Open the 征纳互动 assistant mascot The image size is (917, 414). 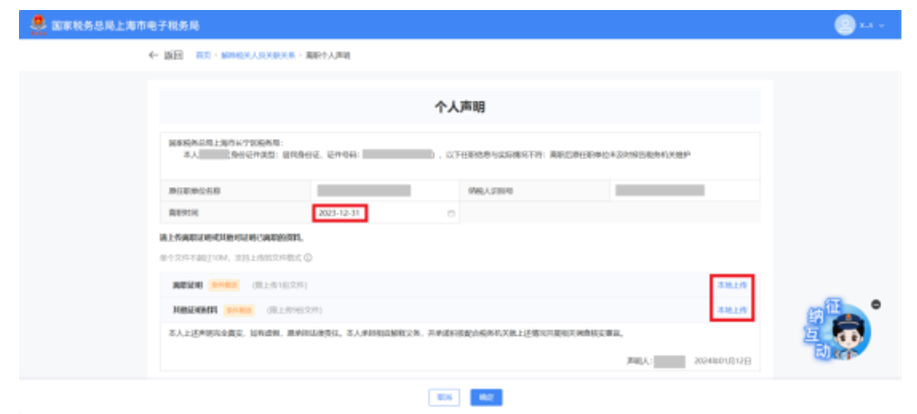(x=832, y=335)
